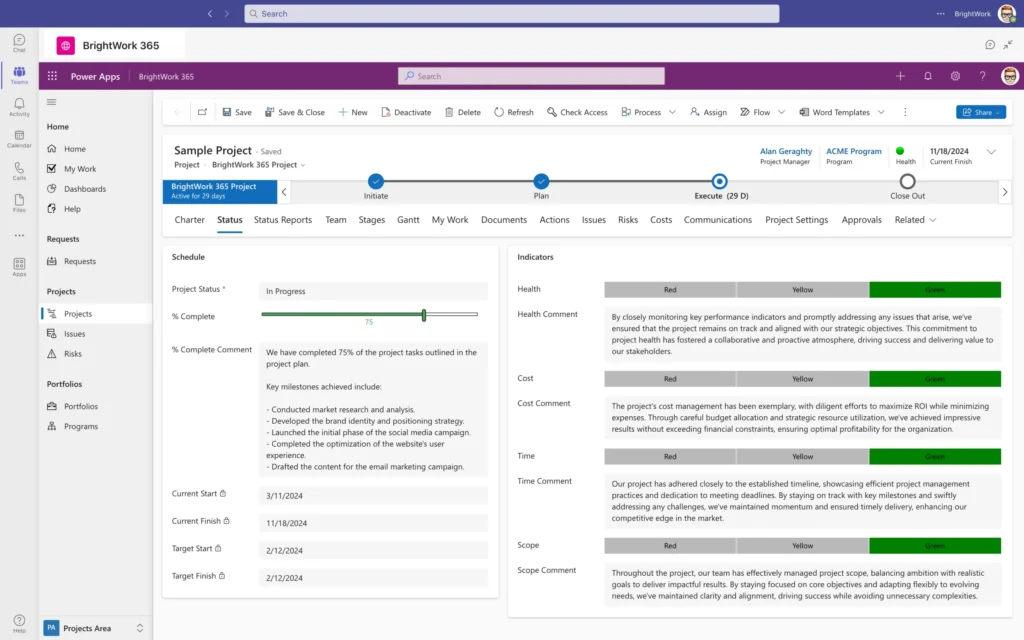Open the Power Apps waffle launcher

(52, 76)
